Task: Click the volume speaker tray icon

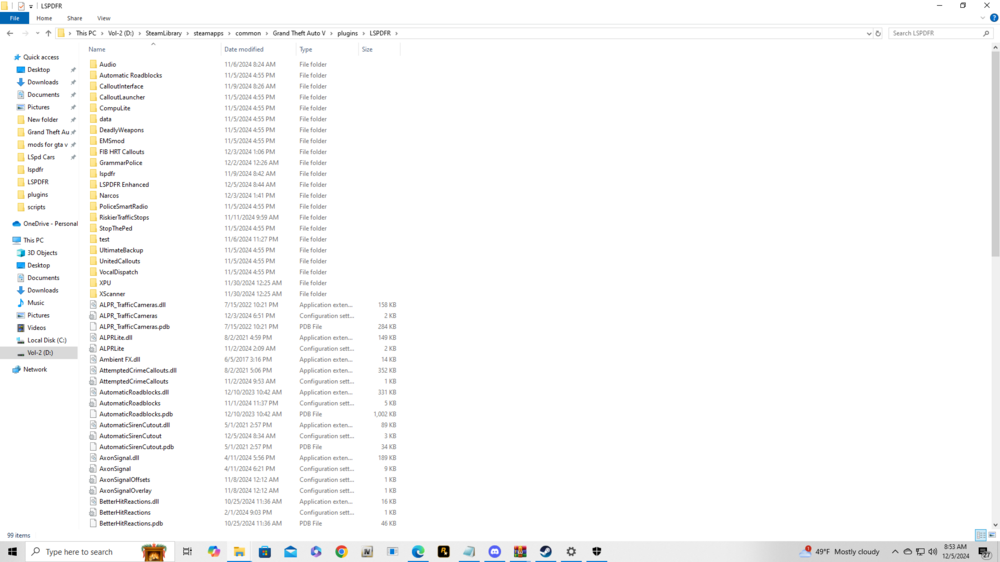Action: click(x=933, y=552)
